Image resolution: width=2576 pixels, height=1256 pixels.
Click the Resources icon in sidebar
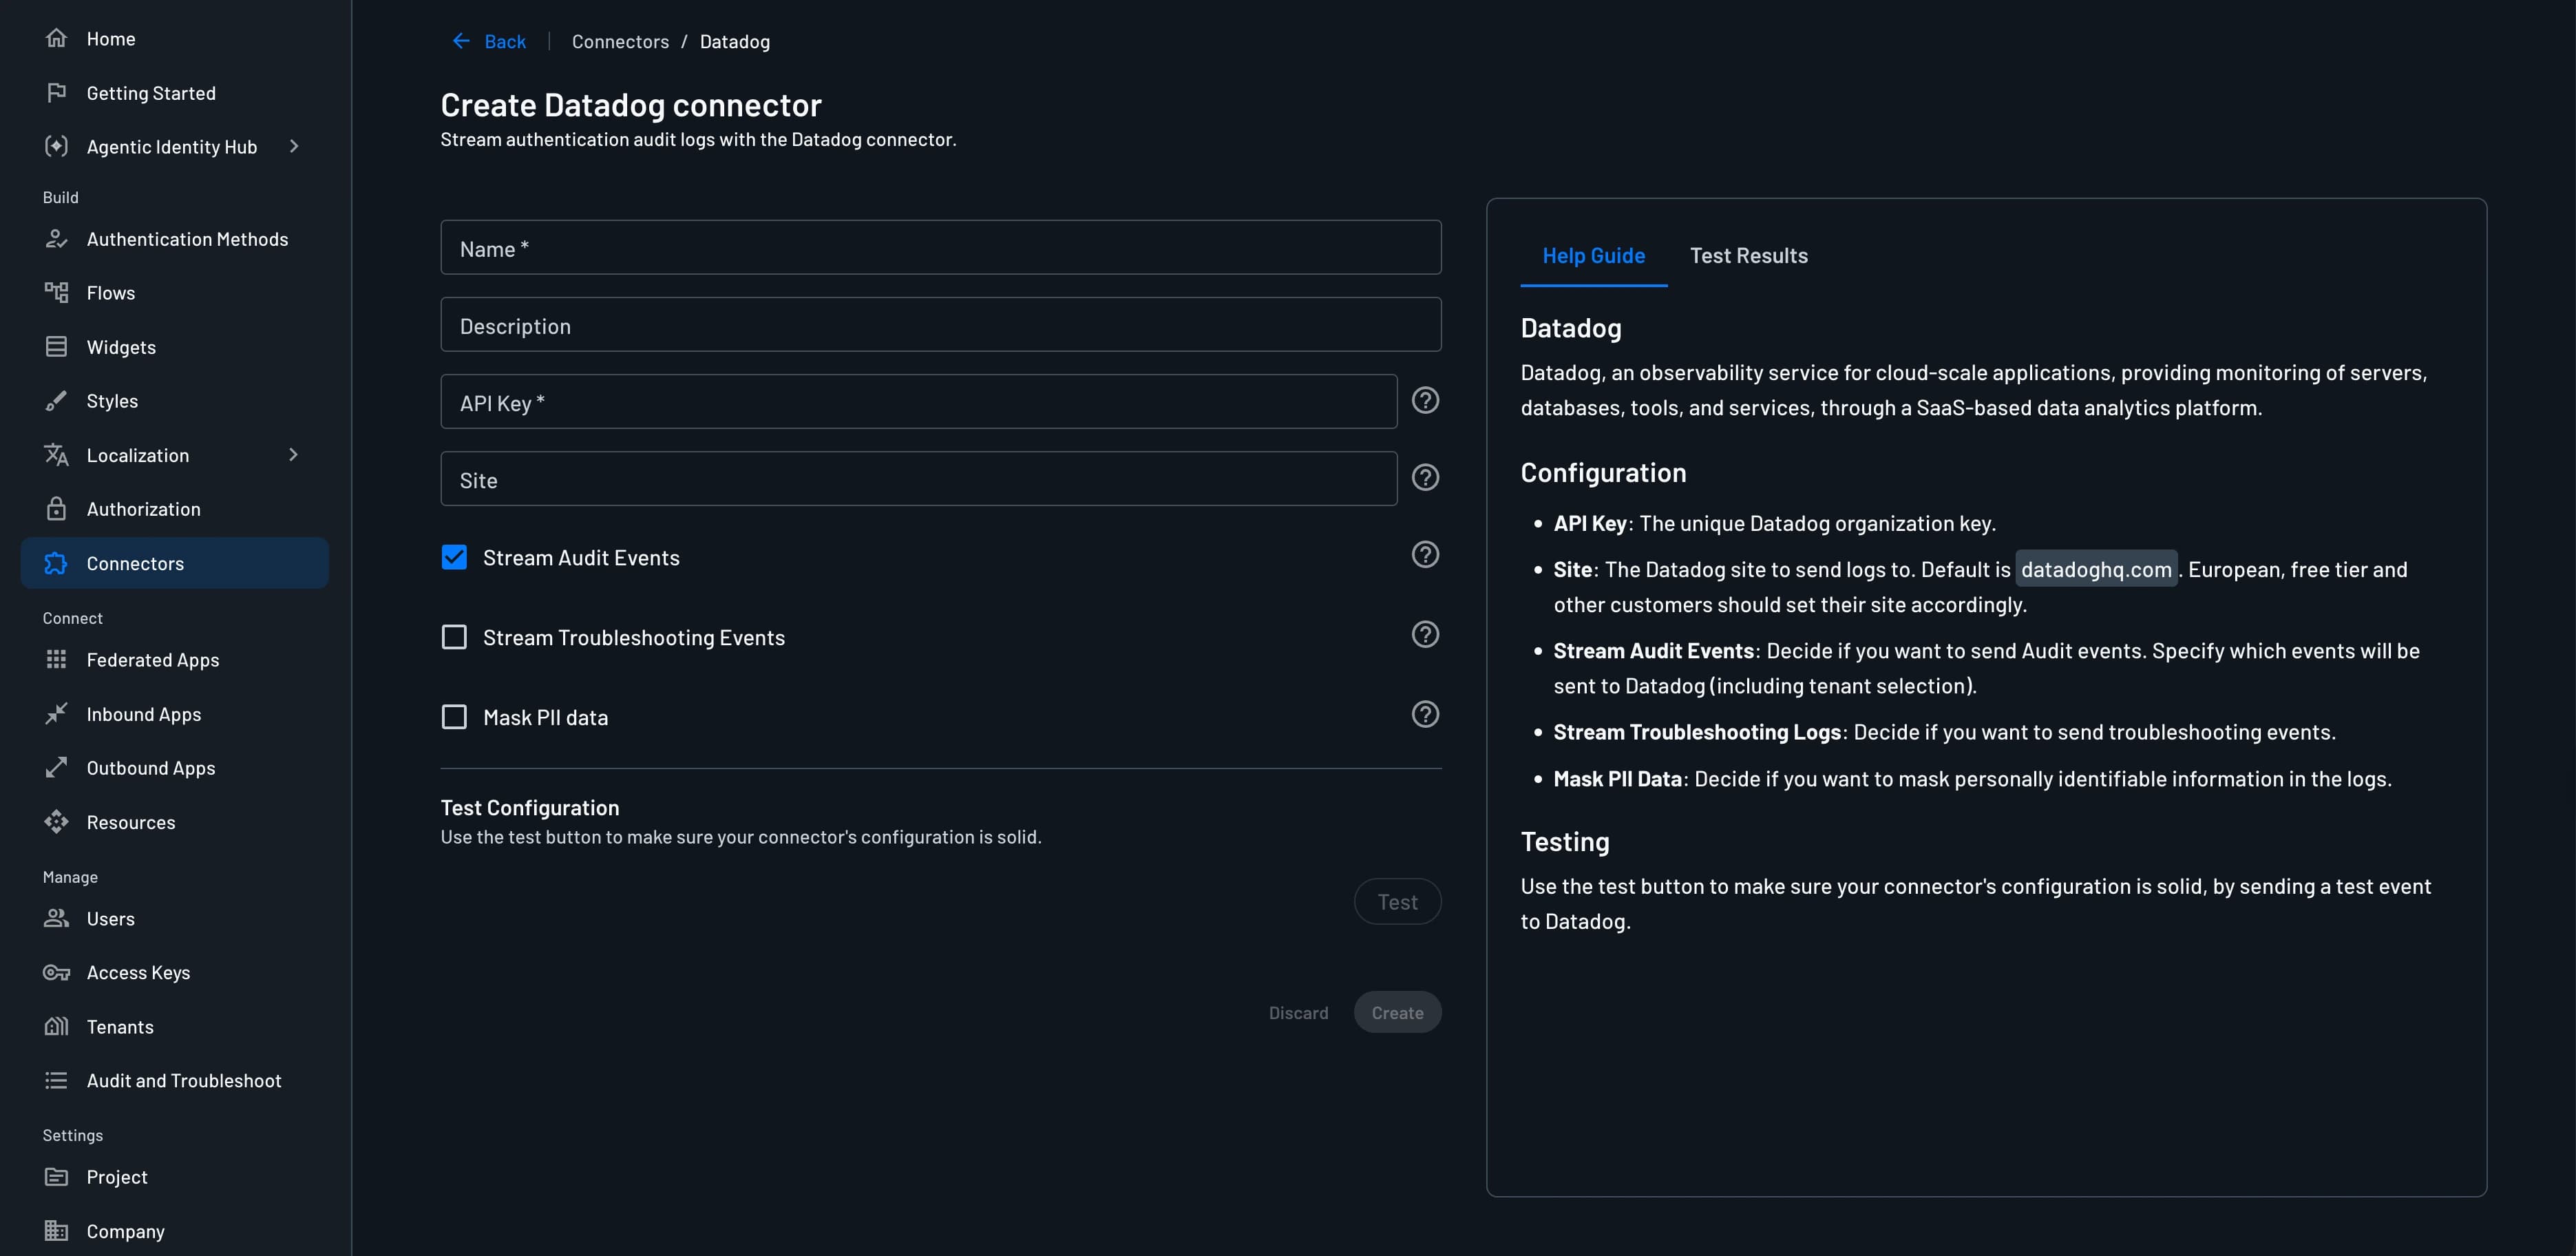[x=56, y=821]
